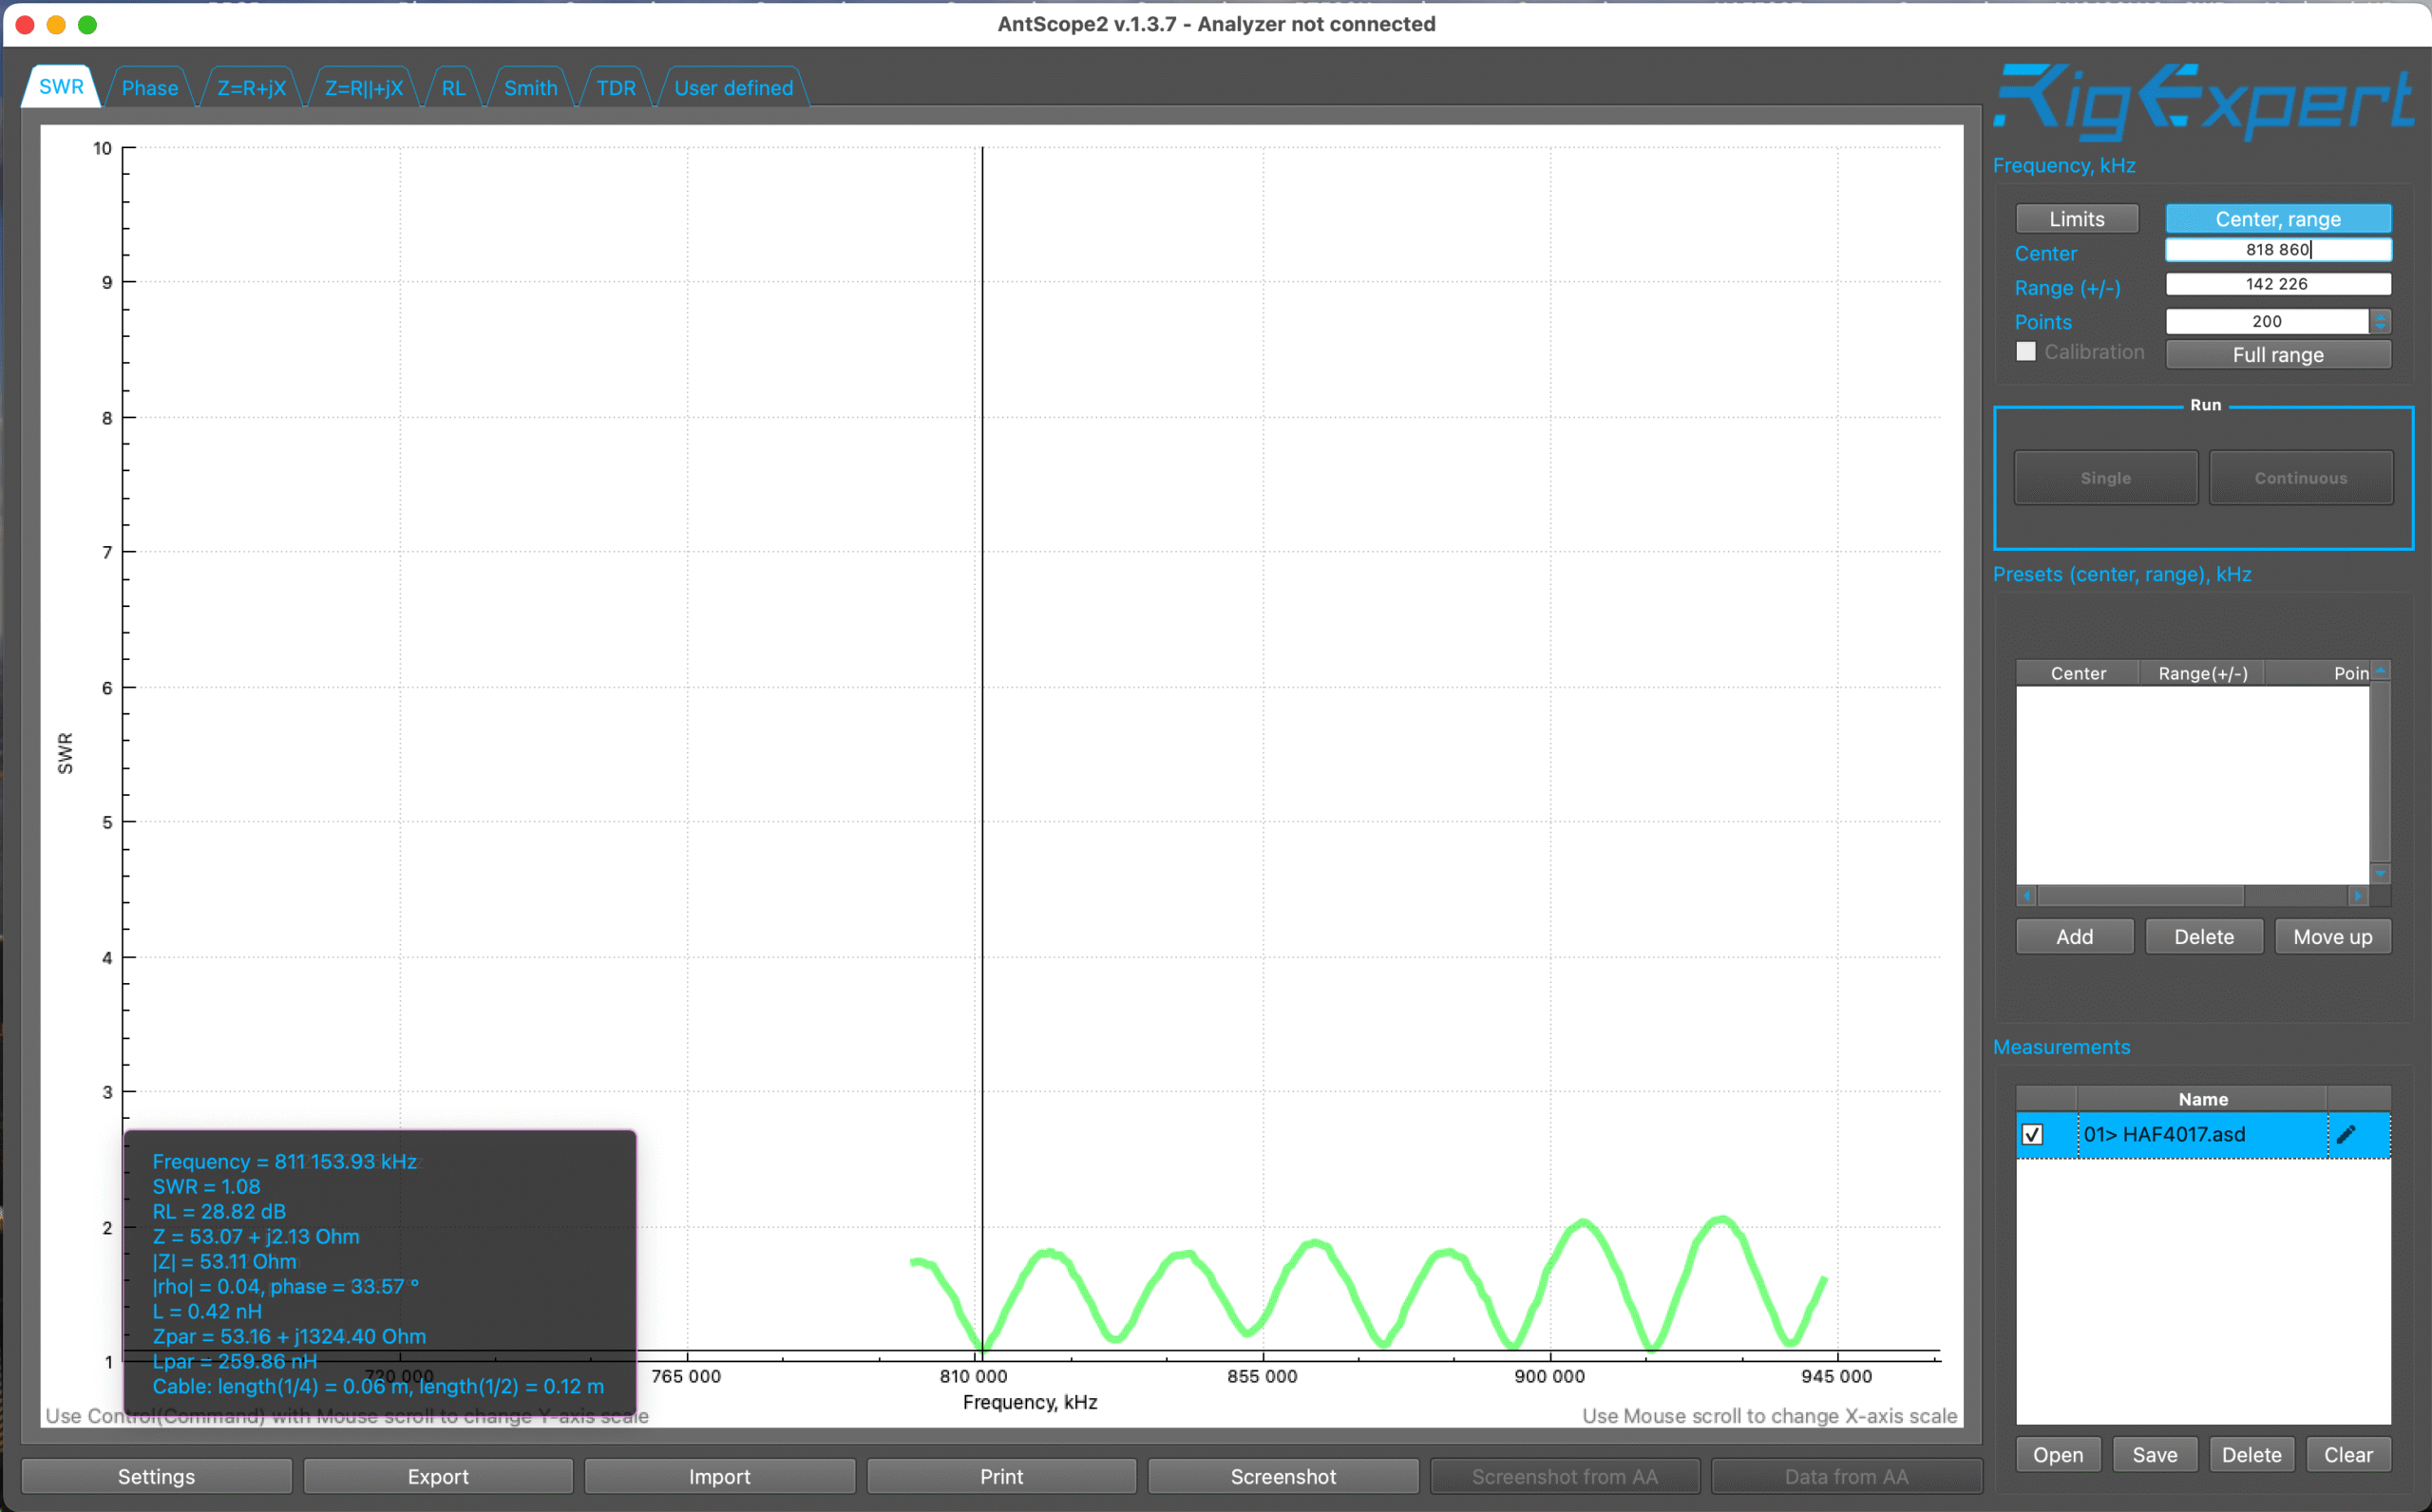Viewport: 2432px width, 1512px height.
Task: Click the presets Range(+/-) column header
Action: point(2202,673)
